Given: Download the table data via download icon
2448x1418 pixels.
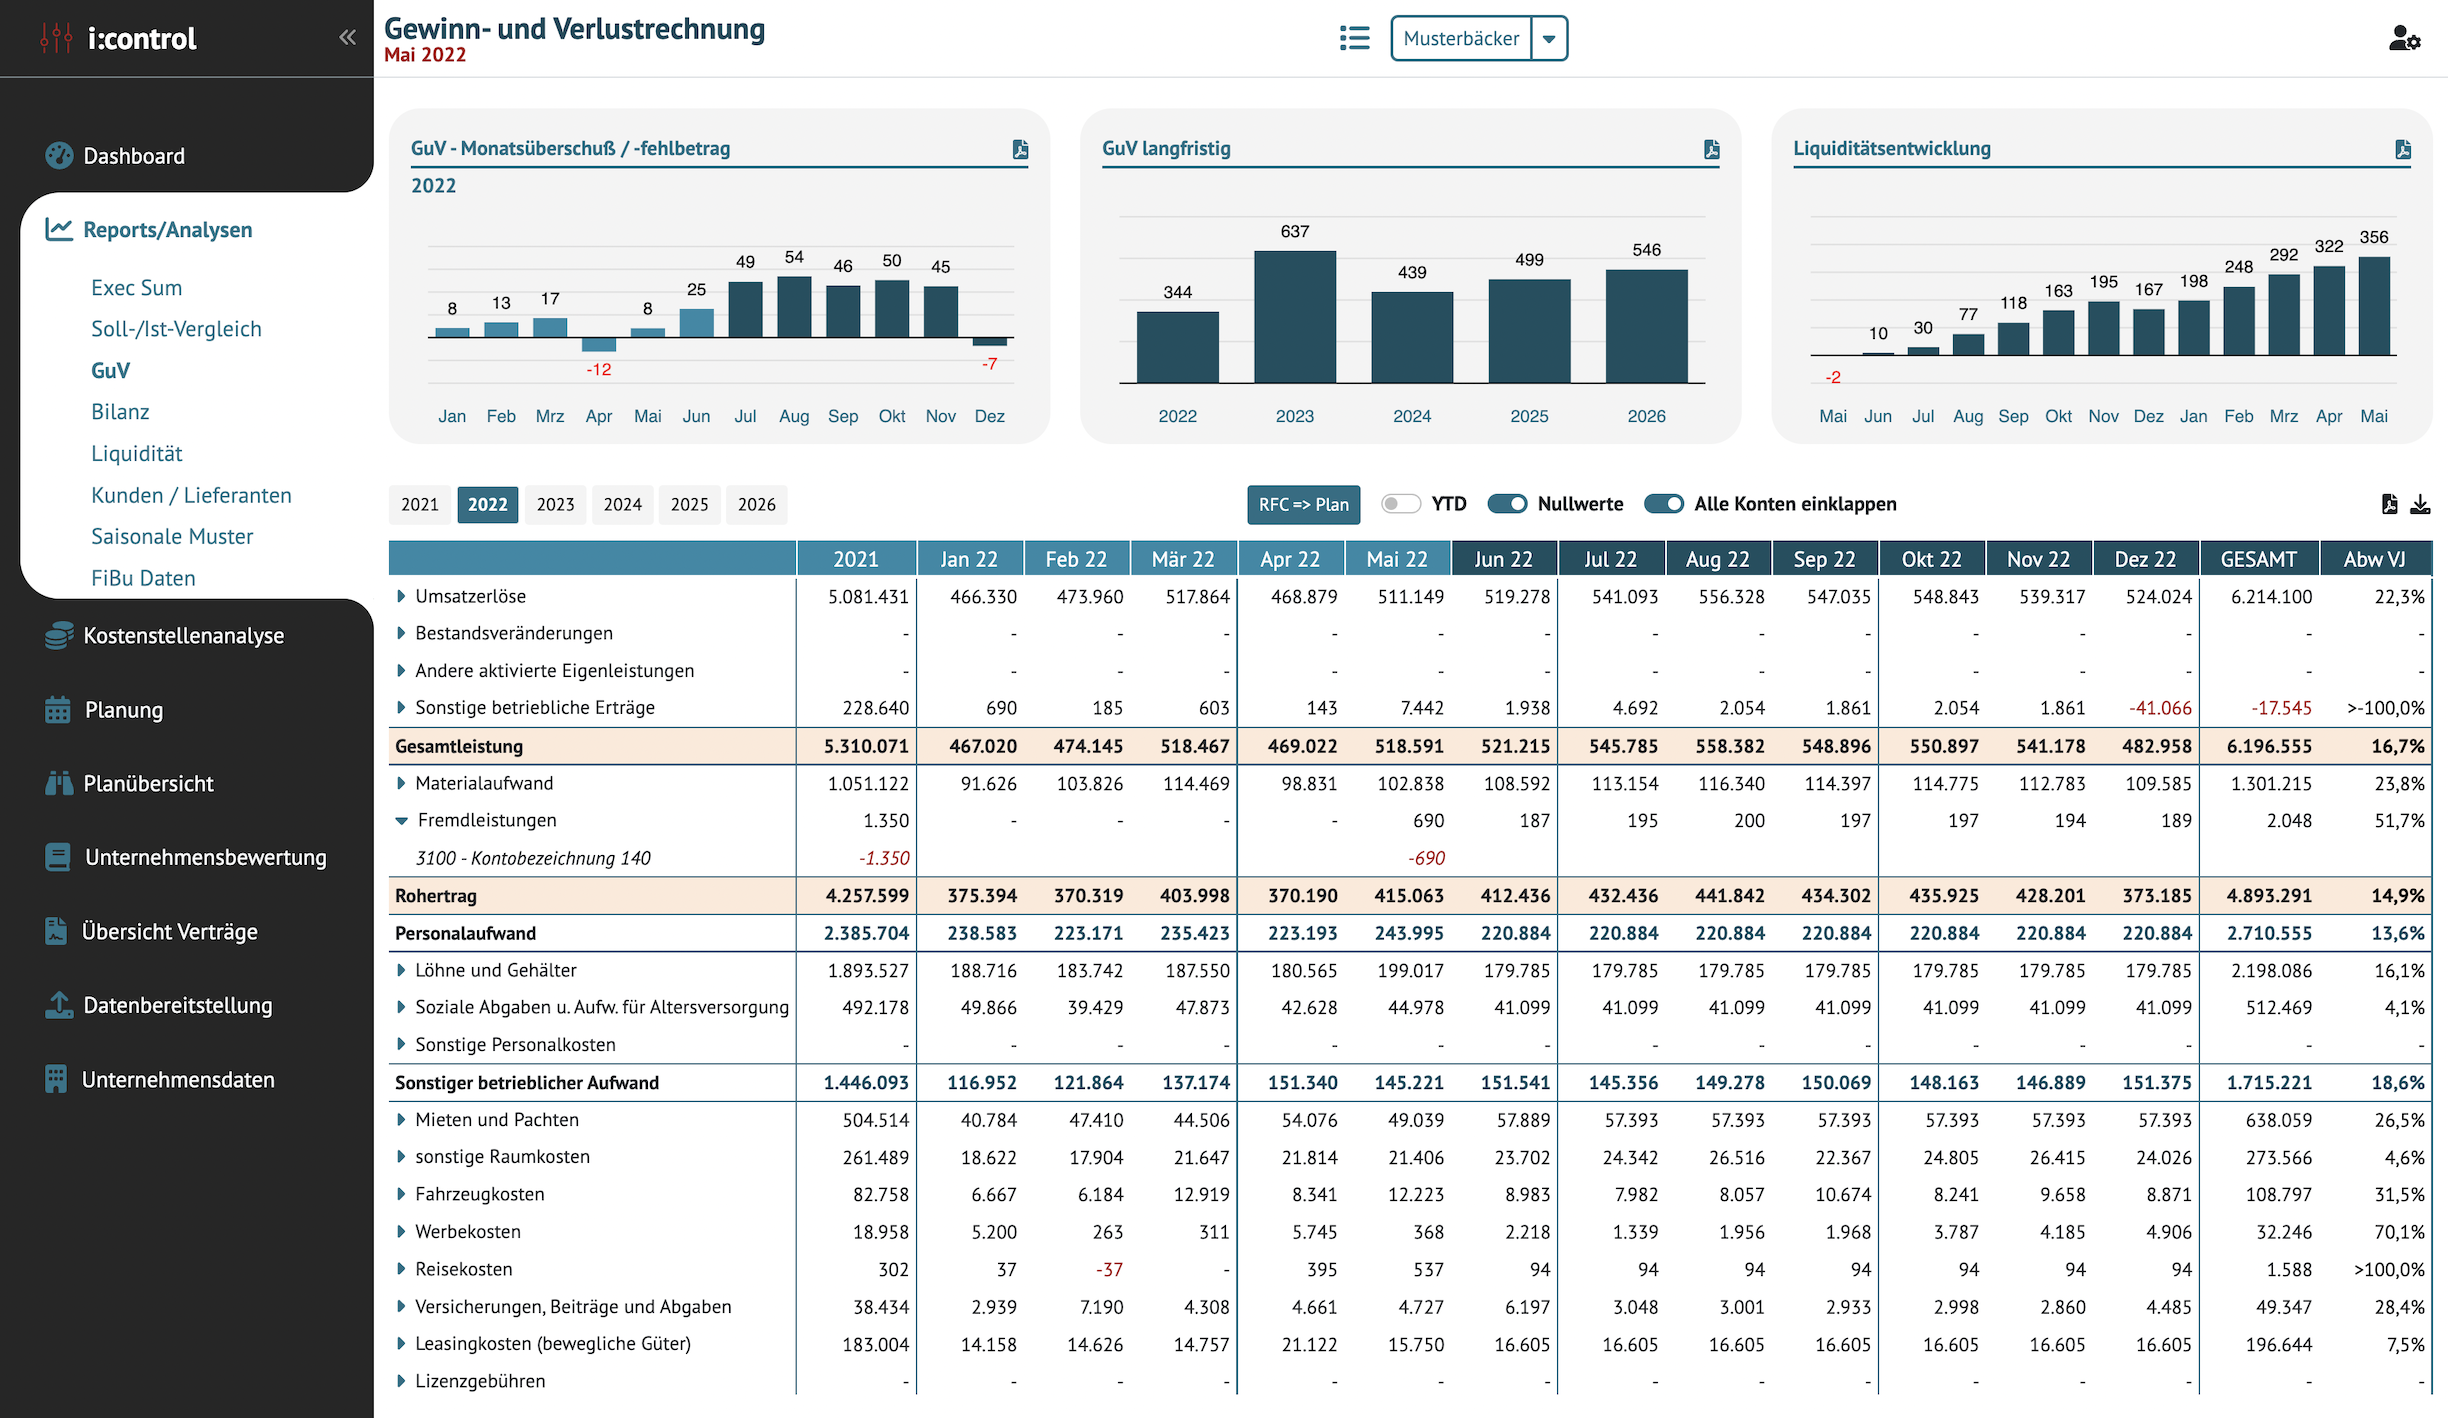Looking at the screenshot, I should click(x=2420, y=504).
